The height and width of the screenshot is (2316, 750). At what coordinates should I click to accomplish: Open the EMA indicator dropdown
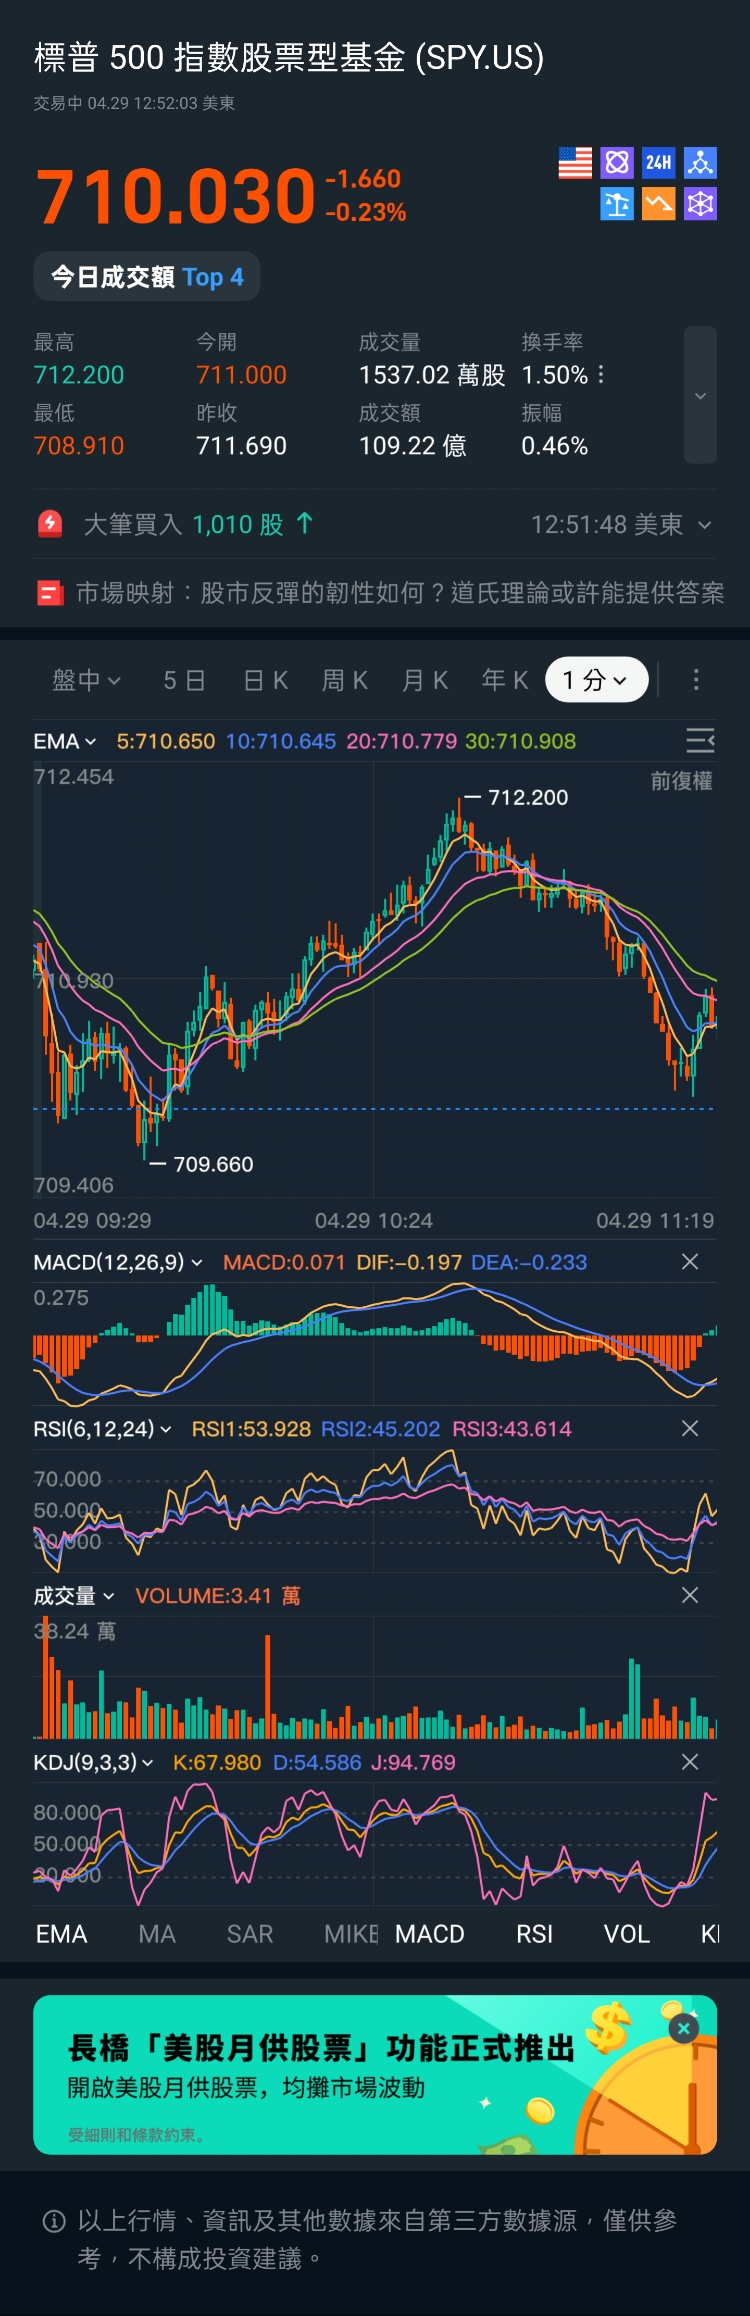coord(65,741)
